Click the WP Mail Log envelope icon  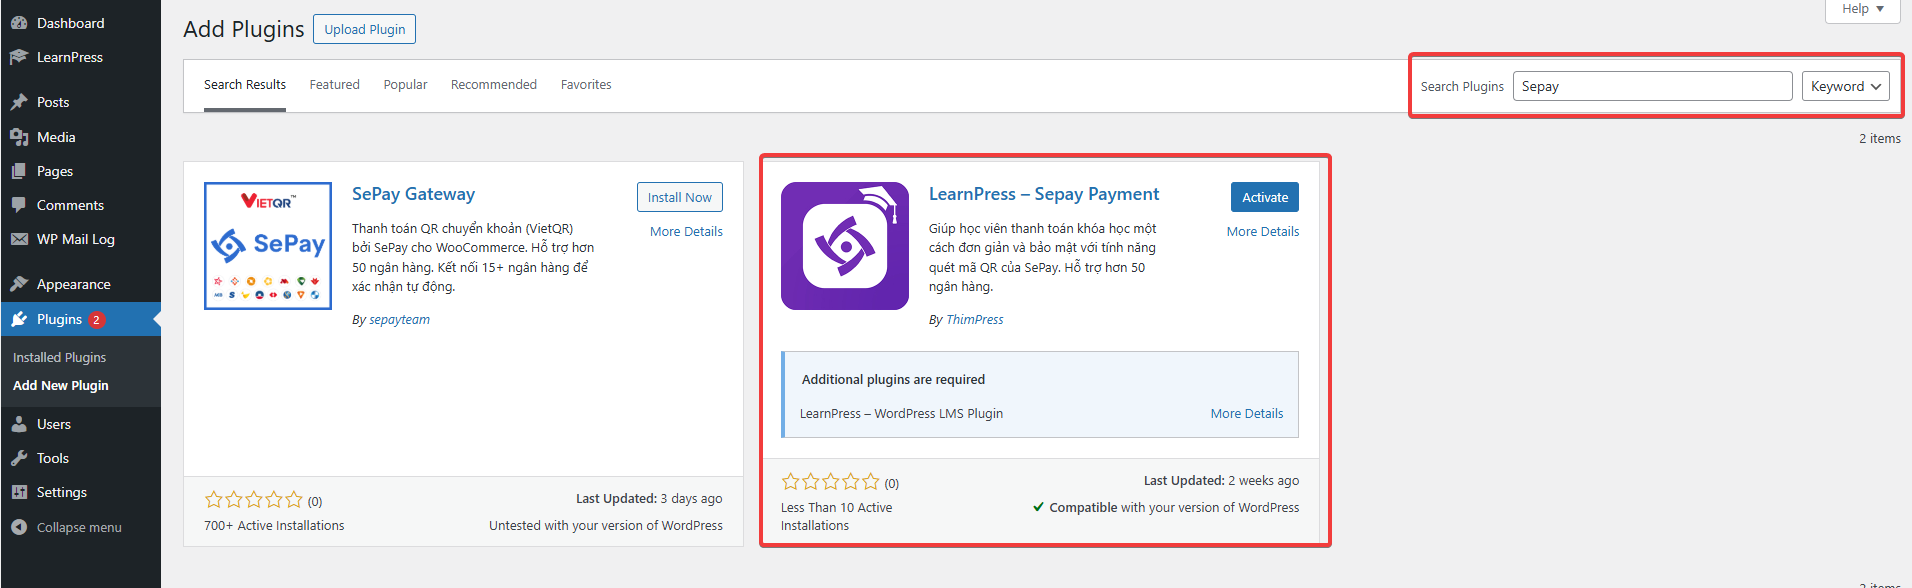tap(19, 239)
